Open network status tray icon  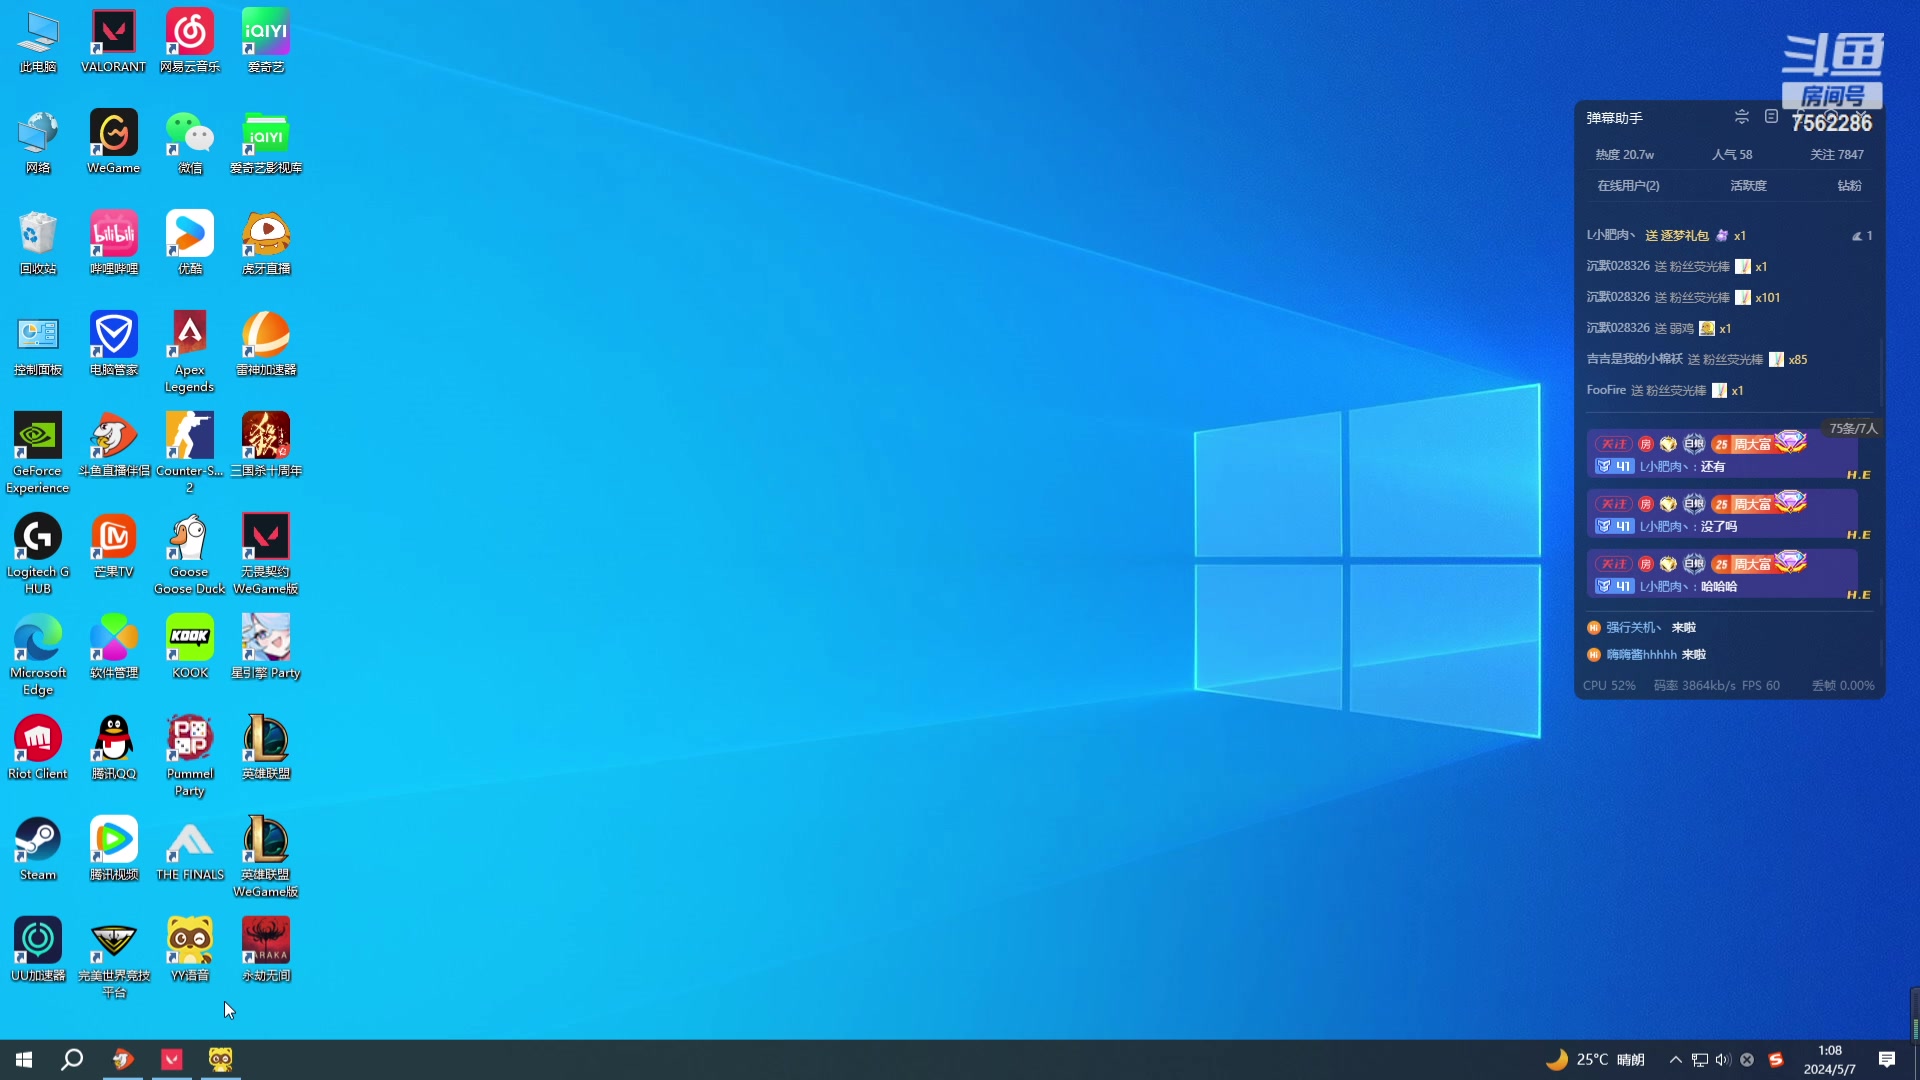[1699, 1060]
